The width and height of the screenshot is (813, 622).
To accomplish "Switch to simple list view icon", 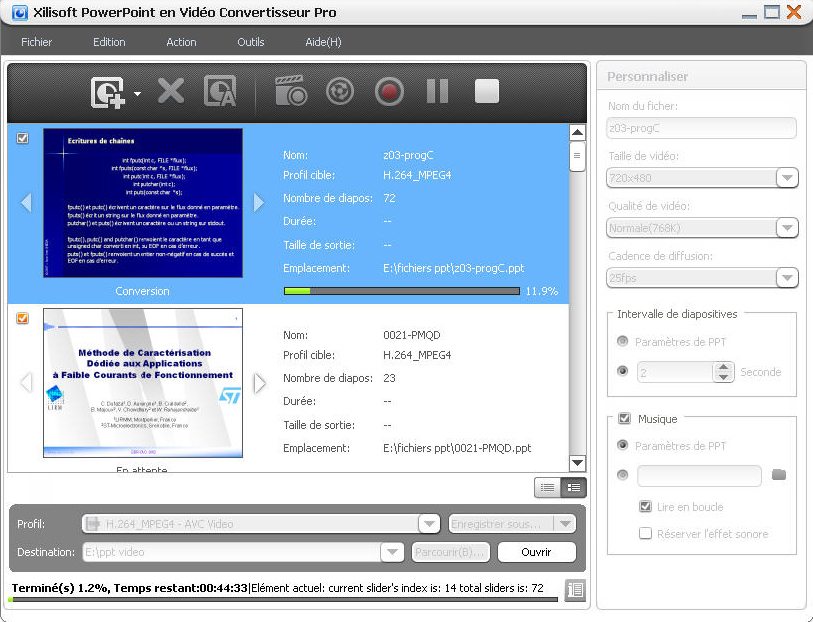I will coord(547,487).
